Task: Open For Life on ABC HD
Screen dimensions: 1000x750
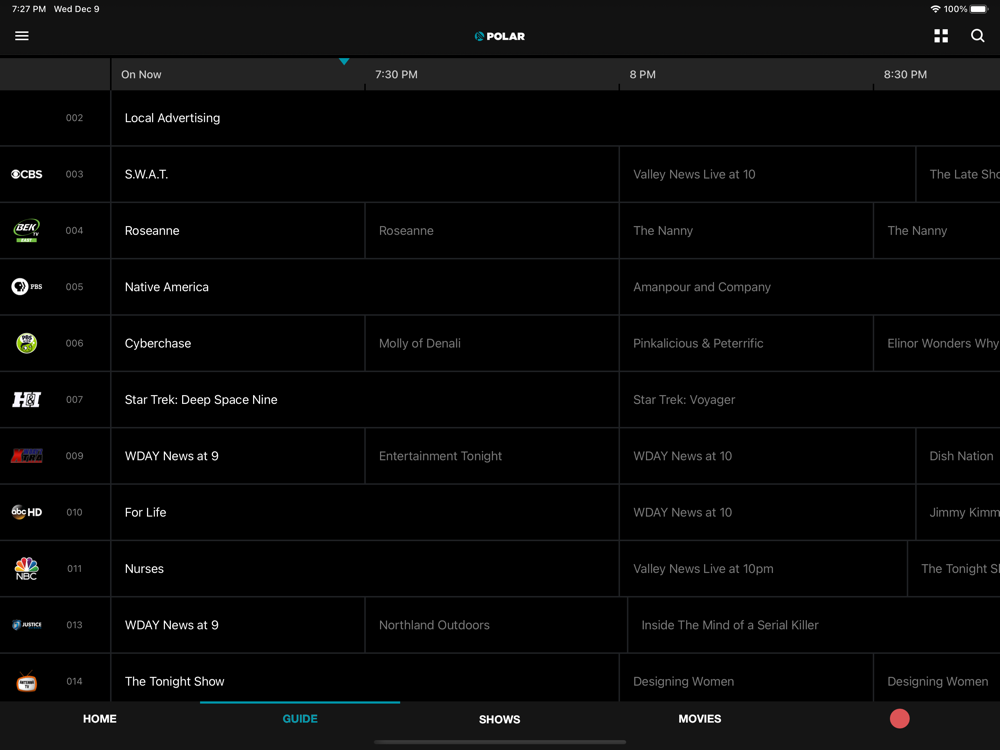Action: (x=365, y=512)
